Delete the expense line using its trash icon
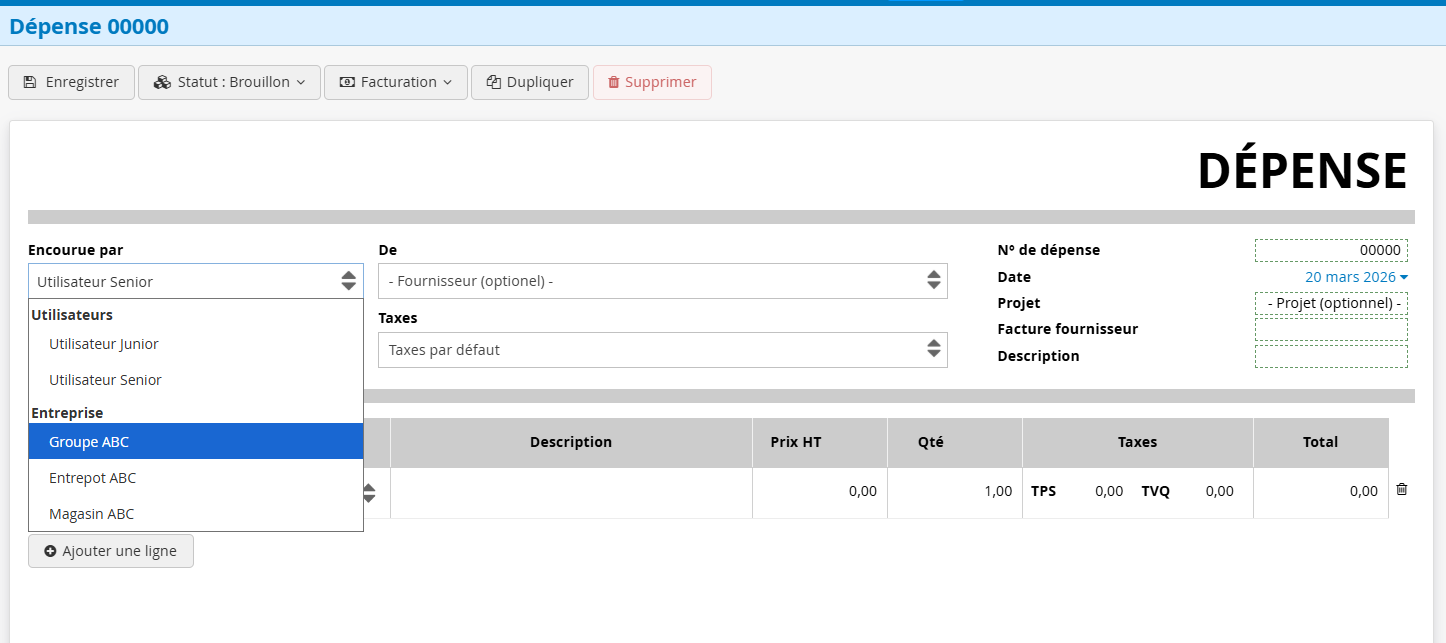 click(1401, 489)
